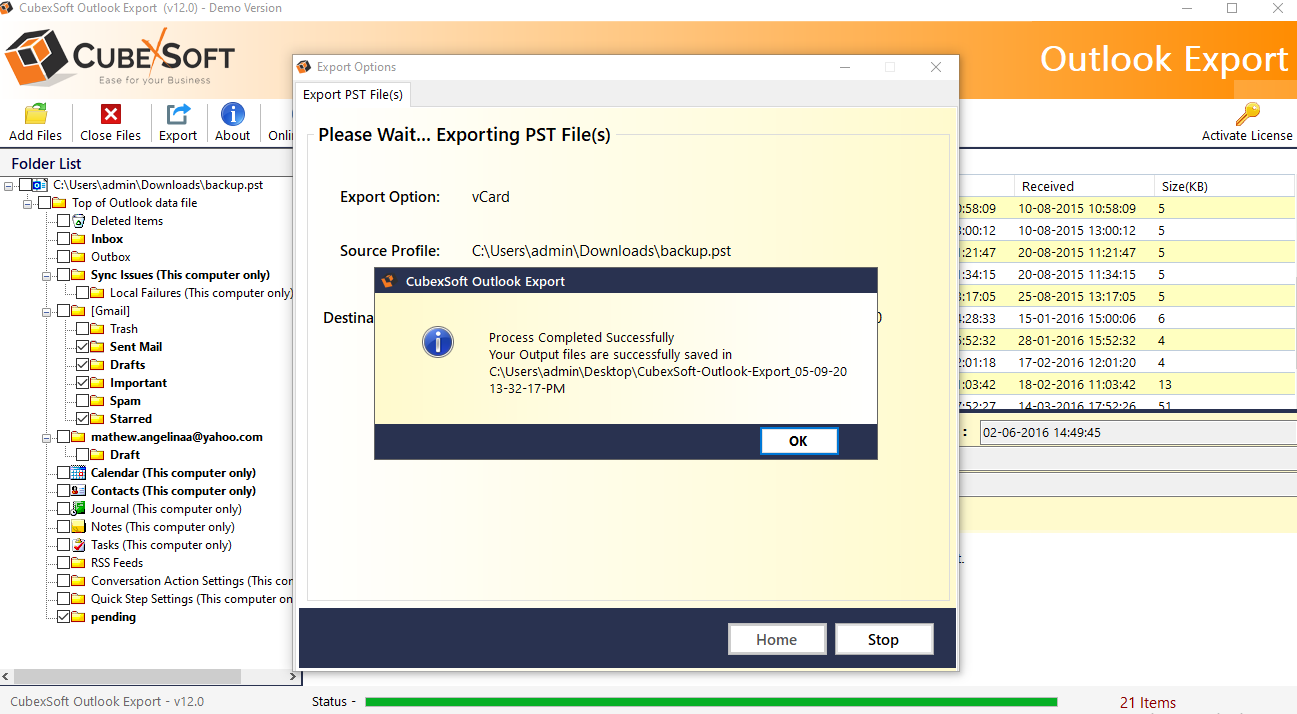Collapse the backup.pst root node
This screenshot has width=1297, height=714.
pyautogui.click(x=9, y=185)
